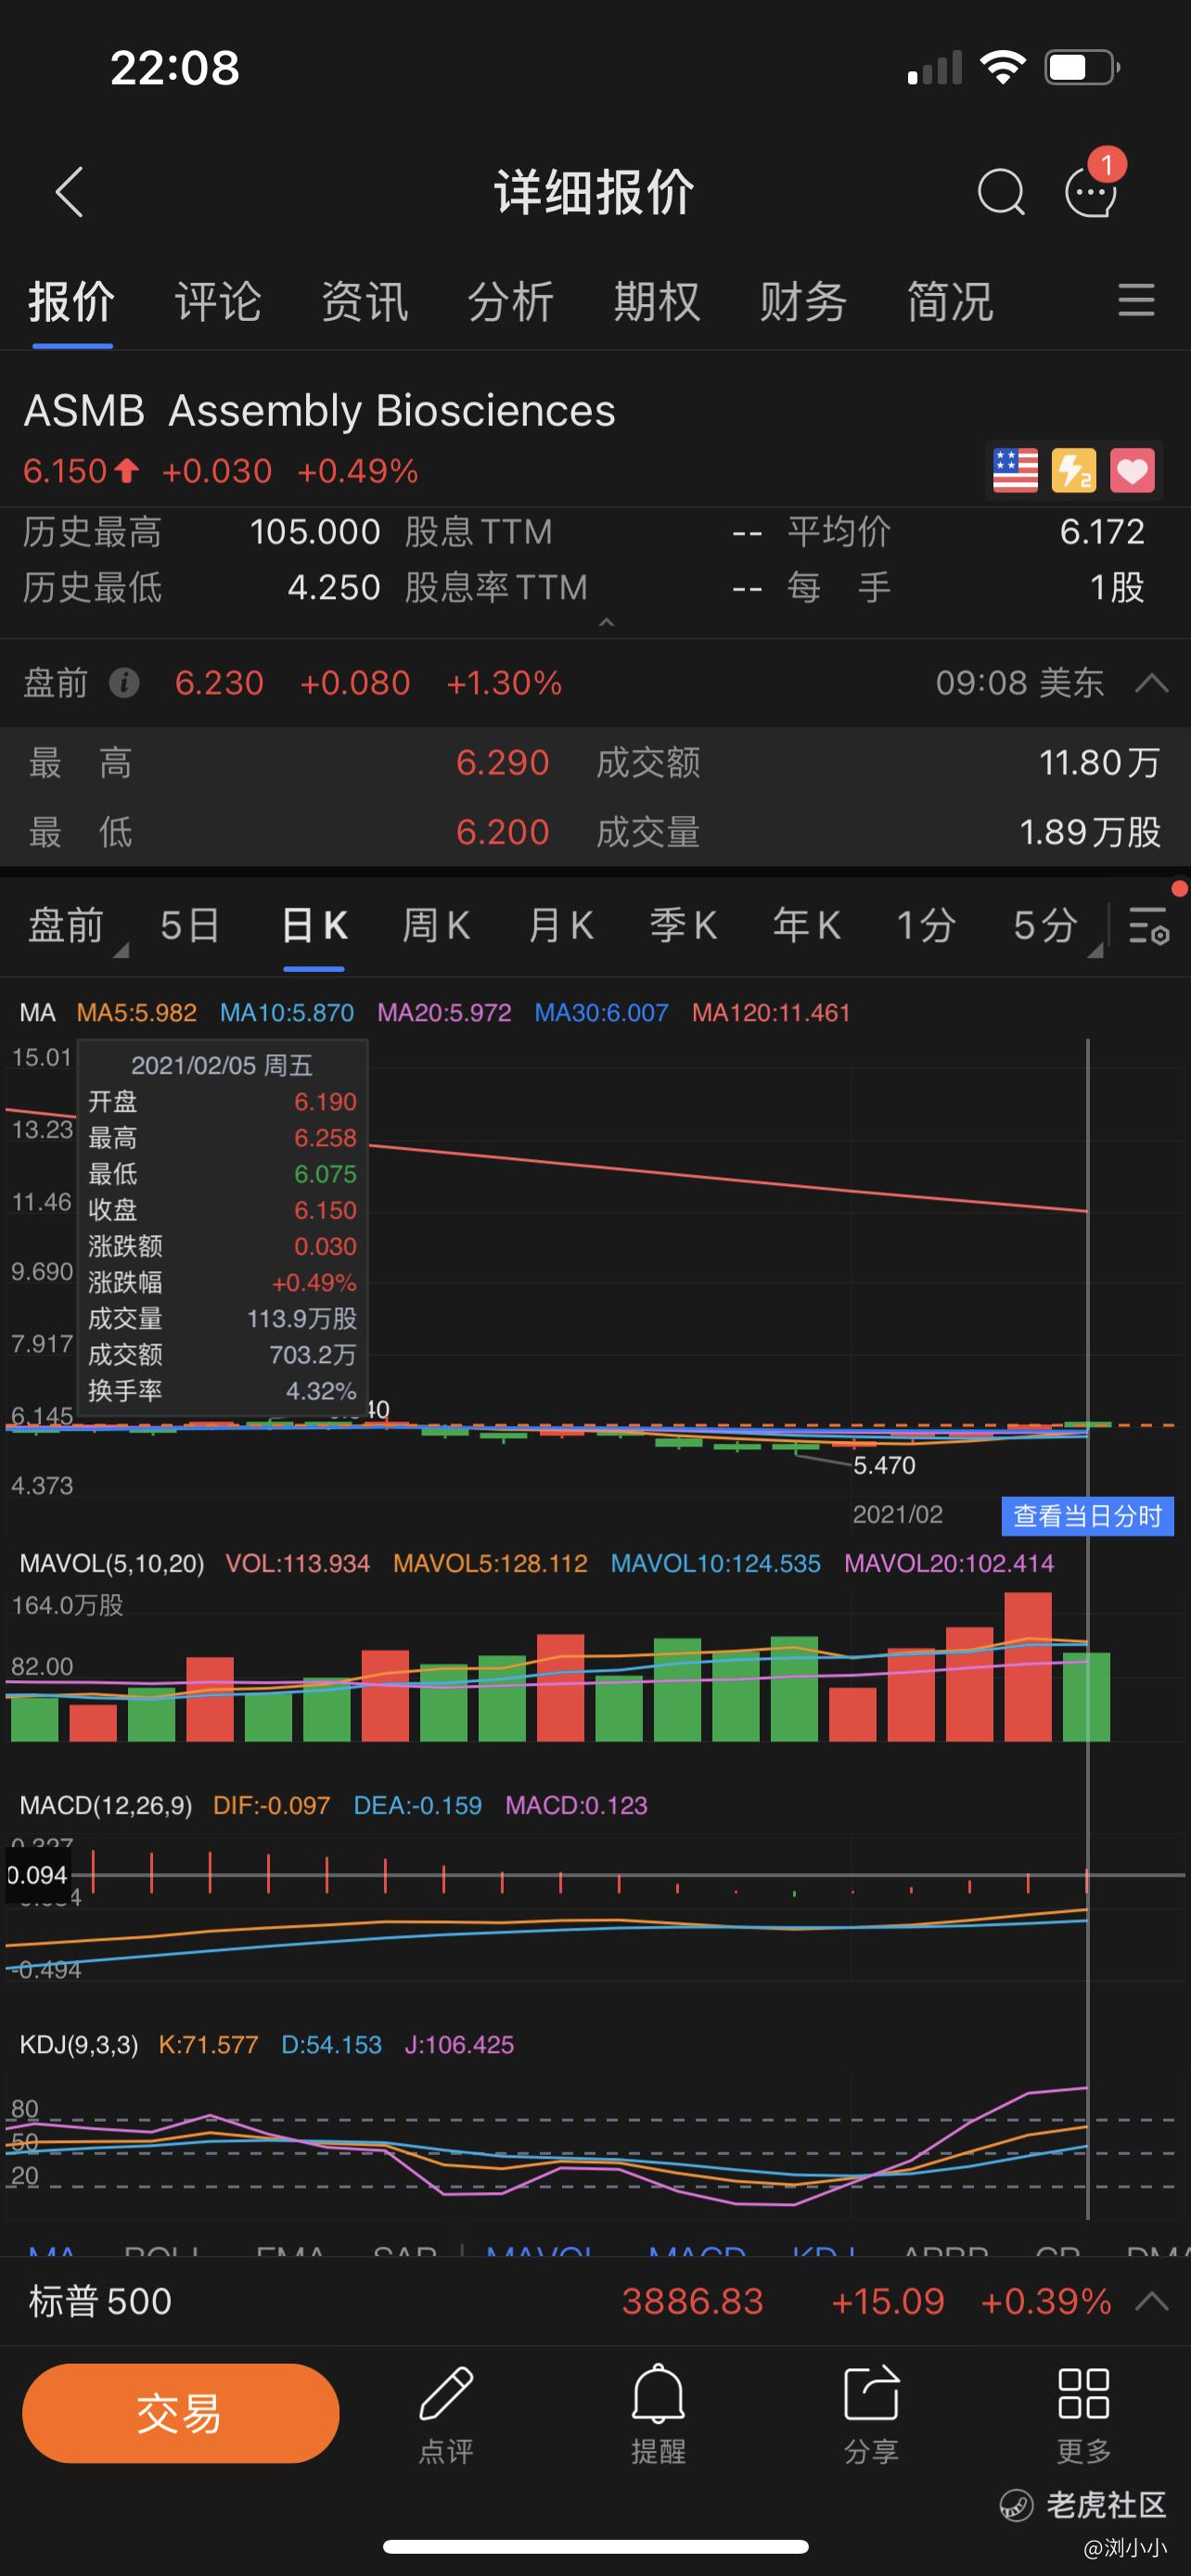The image size is (1191, 2576).
Task: Tap the 查看当日分时 button
Action: [x=1087, y=1516]
